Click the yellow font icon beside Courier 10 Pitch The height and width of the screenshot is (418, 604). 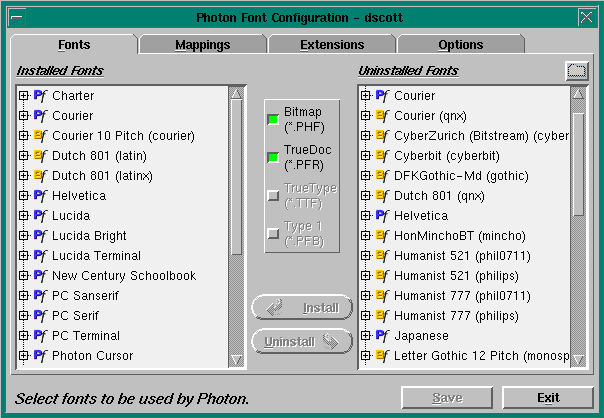pyautogui.click(x=40, y=136)
